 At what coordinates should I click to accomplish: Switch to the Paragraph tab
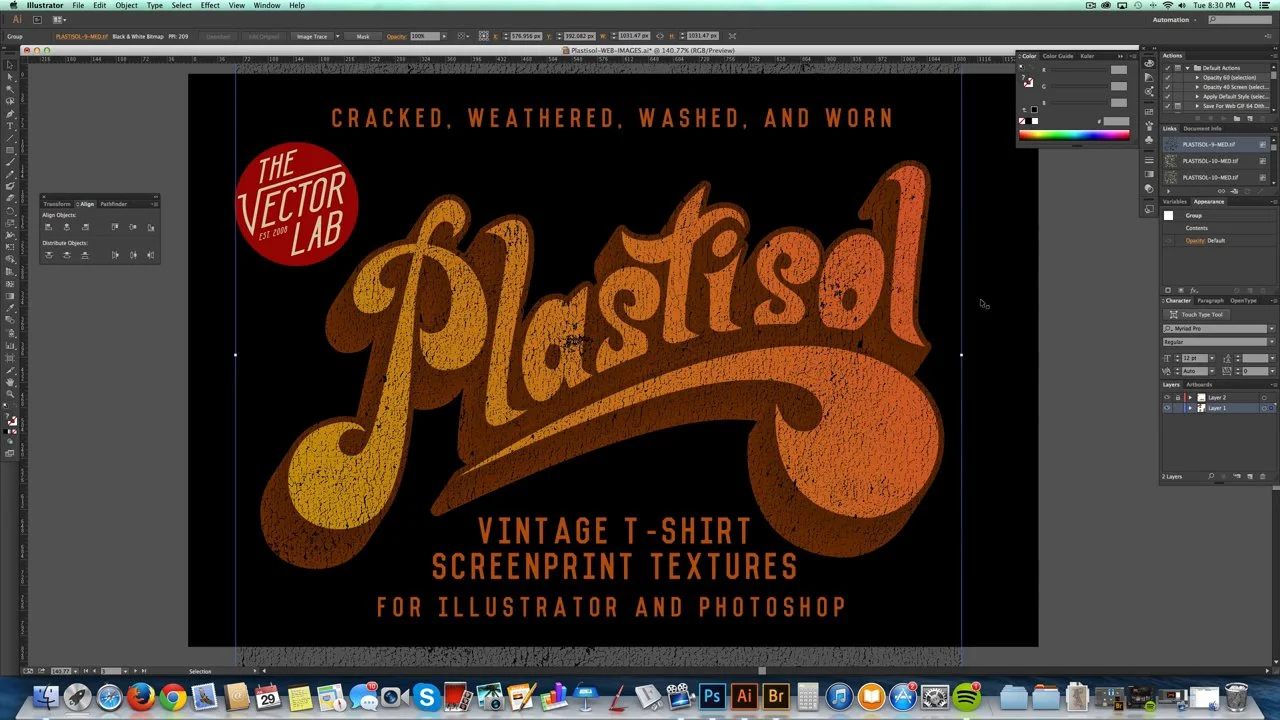(1210, 300)
